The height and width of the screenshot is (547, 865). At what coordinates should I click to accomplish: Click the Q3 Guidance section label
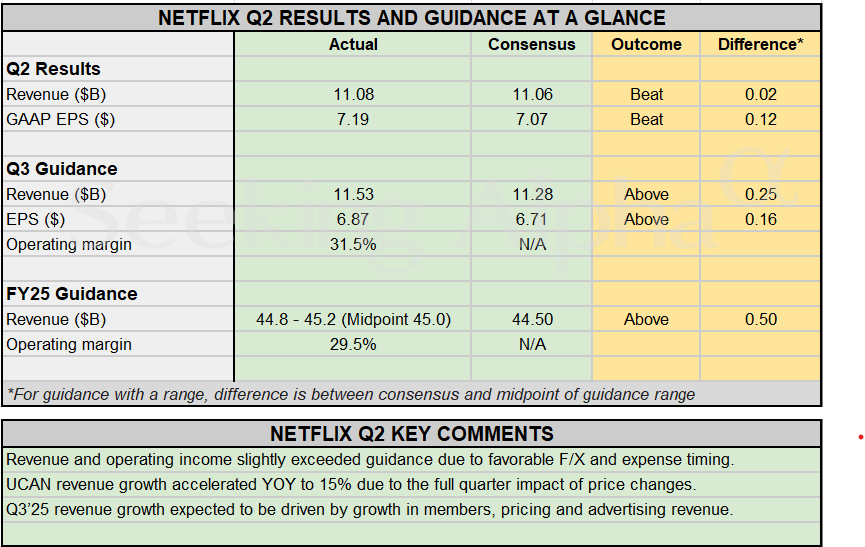tap(61, 169)
